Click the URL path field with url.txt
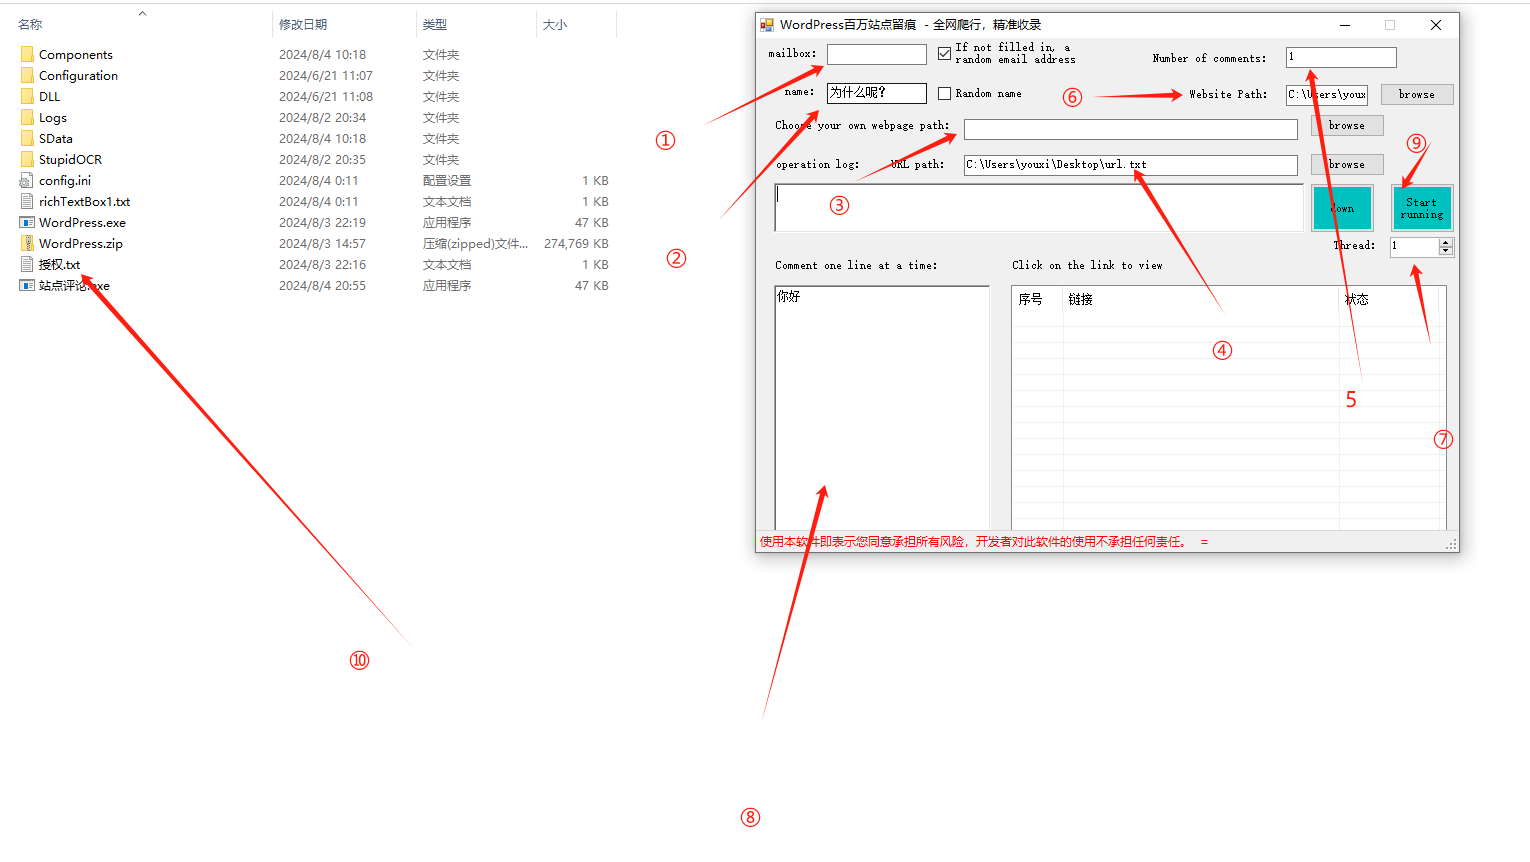 [1131, 165]
